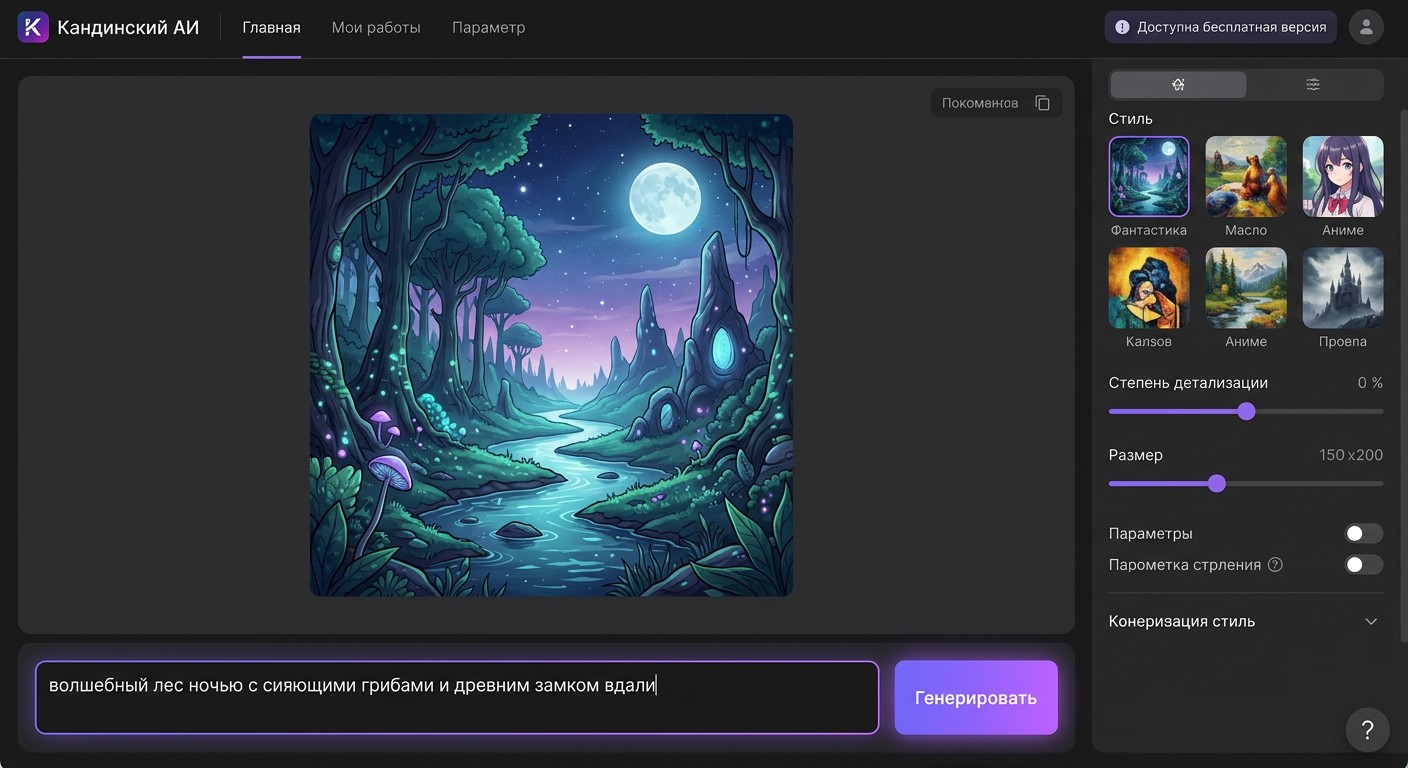Open the Мои работы tab
The width and height of the screenshot is (1408, 768).
(x=376, y=28)
